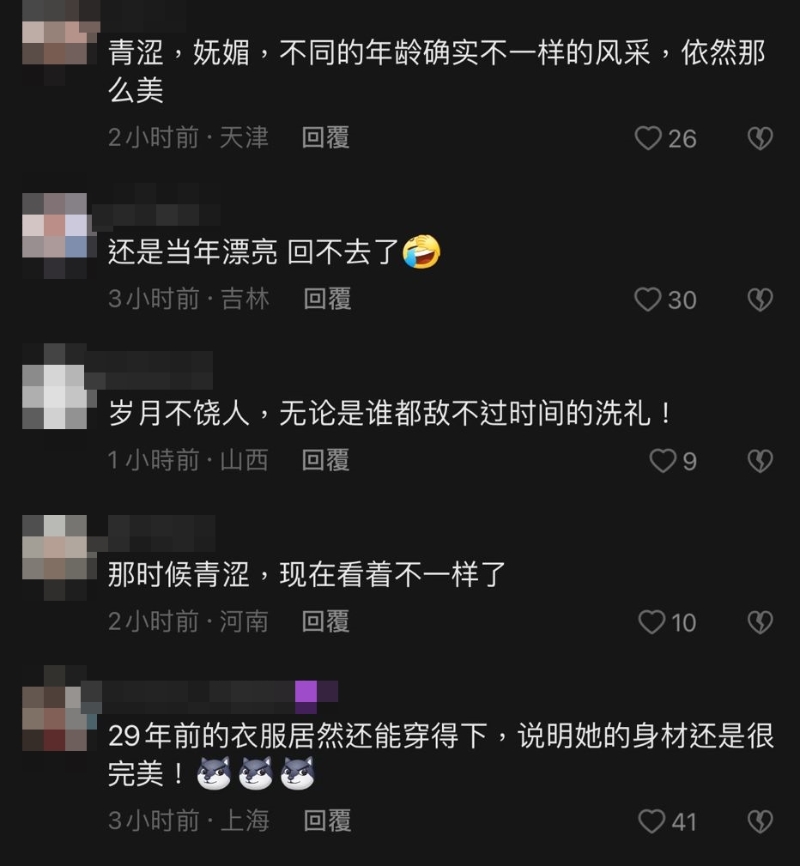Like the Henan comment with 10 likes
The image size is (800, 866).
click(x=651, y=622)
